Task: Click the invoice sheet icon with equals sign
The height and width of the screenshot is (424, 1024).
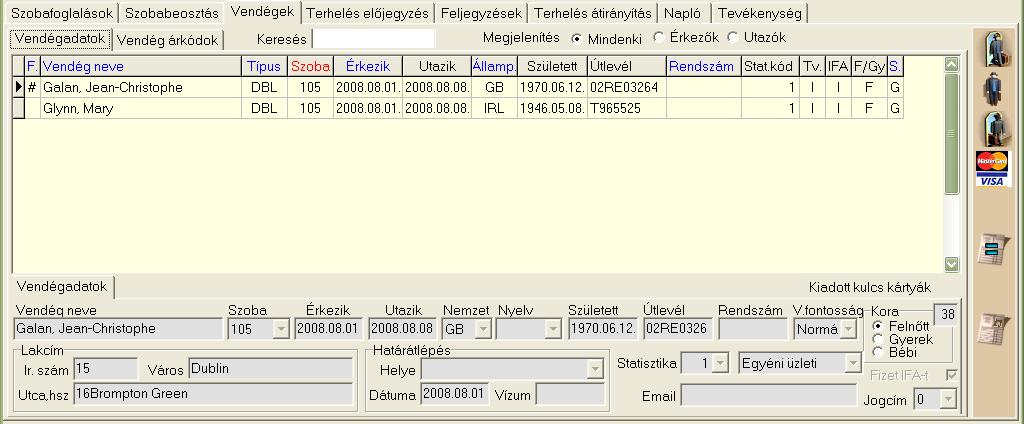Action: click(993, 250)
